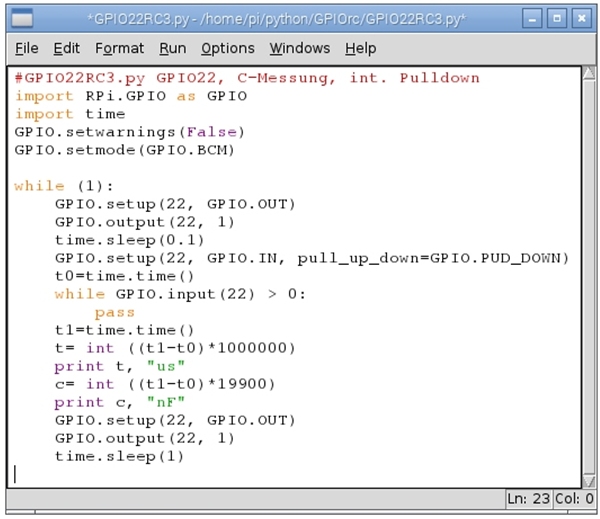The width and height of the screenshot is (600, 519).
Task: Maximize the IDLE editor window
Action: pos(558,18)
